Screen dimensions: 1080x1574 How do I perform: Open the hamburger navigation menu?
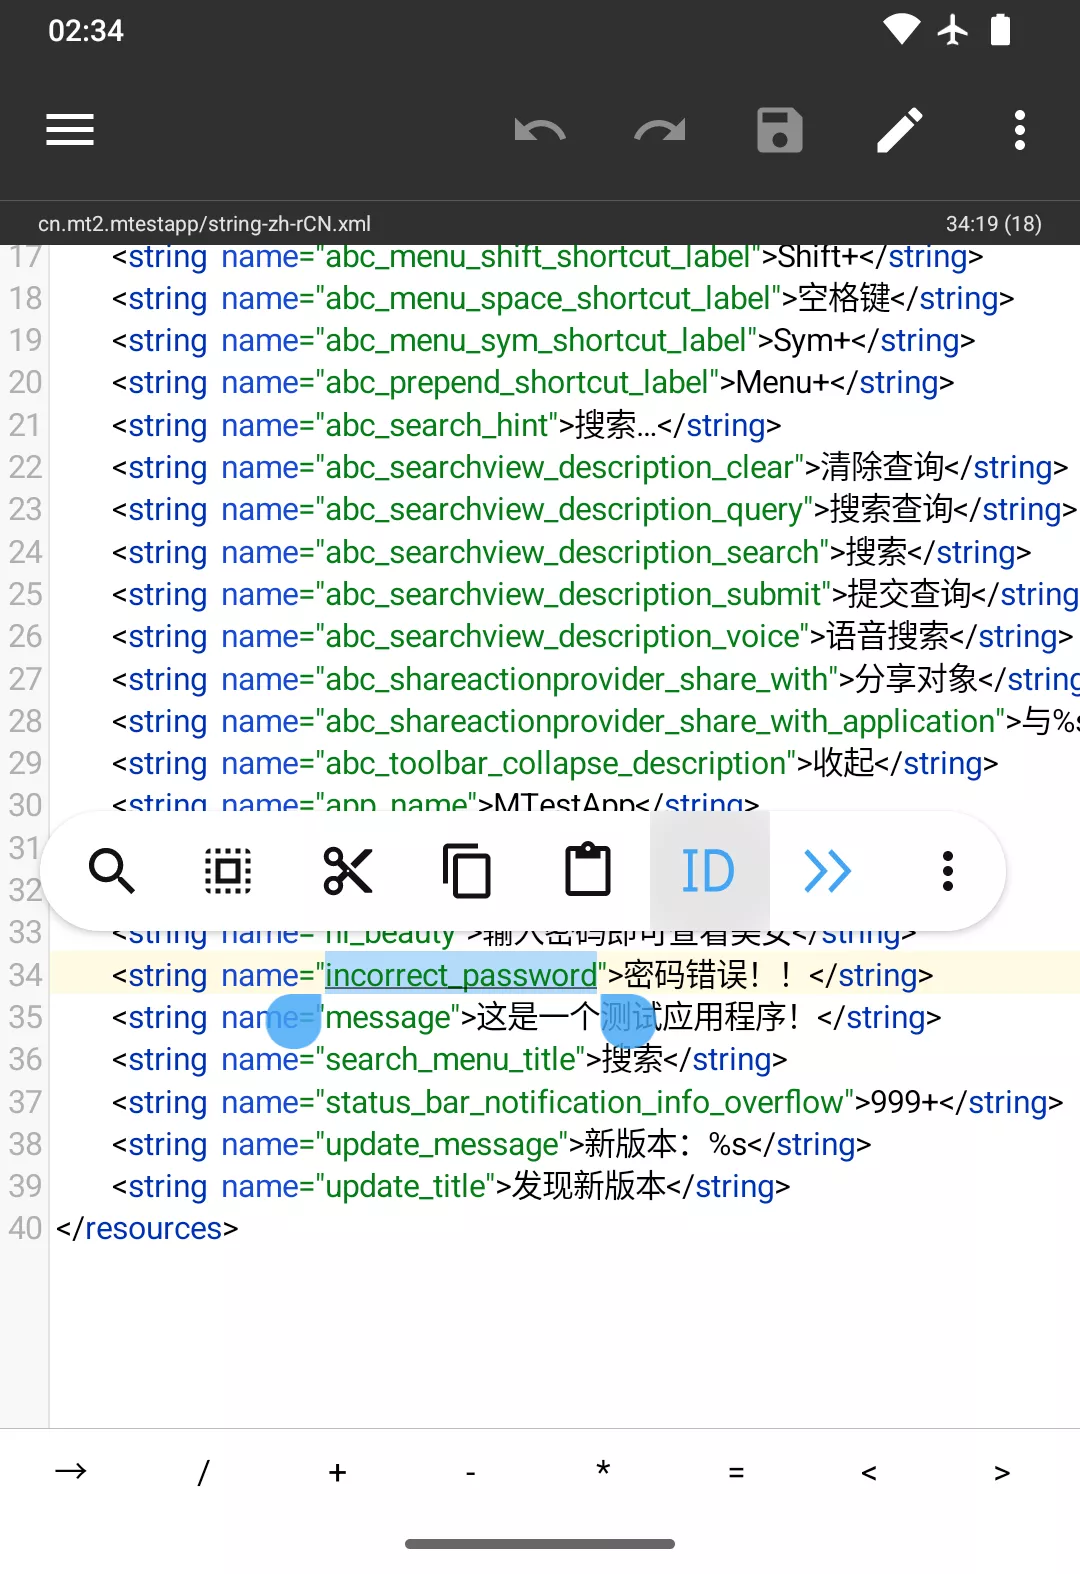pyautogui.click(x=70, y=130)
